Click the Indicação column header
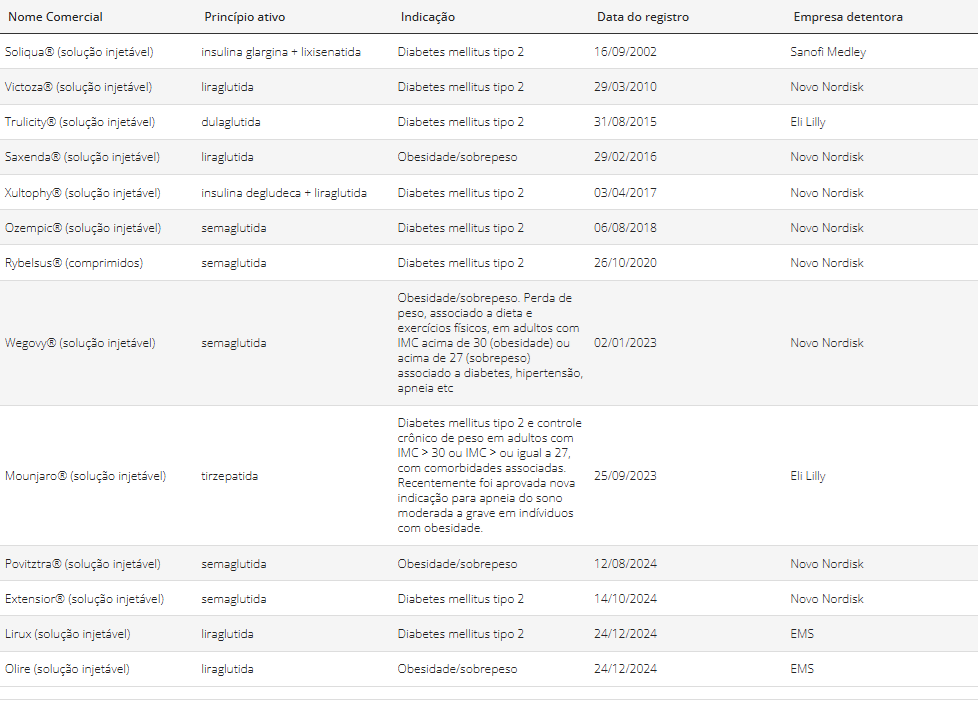The width and height of the screenshot is (978, 702). point(428,17)
